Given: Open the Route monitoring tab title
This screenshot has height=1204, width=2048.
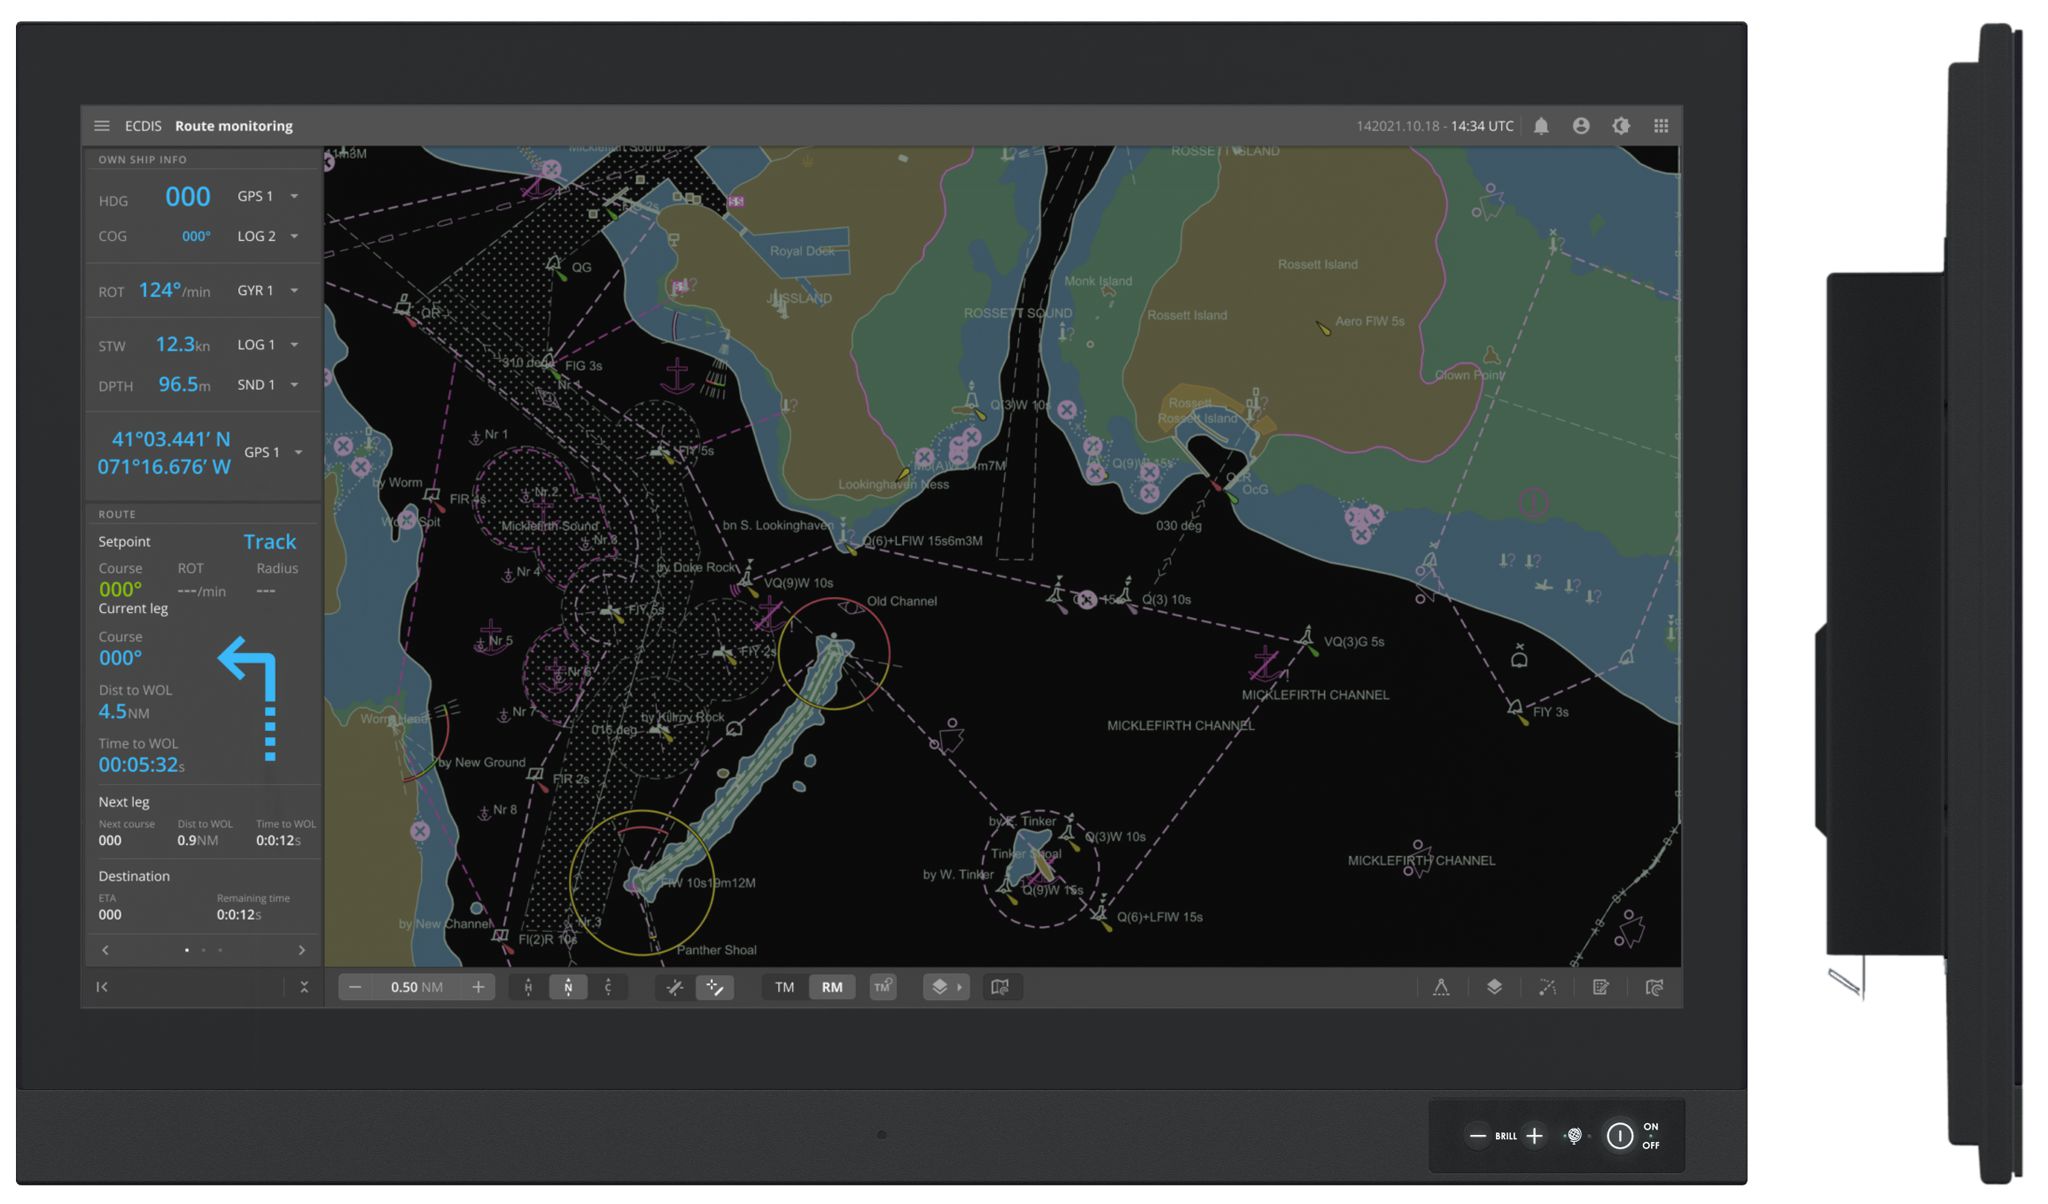Looking at the screenshot, I should [x=234, y=126].
